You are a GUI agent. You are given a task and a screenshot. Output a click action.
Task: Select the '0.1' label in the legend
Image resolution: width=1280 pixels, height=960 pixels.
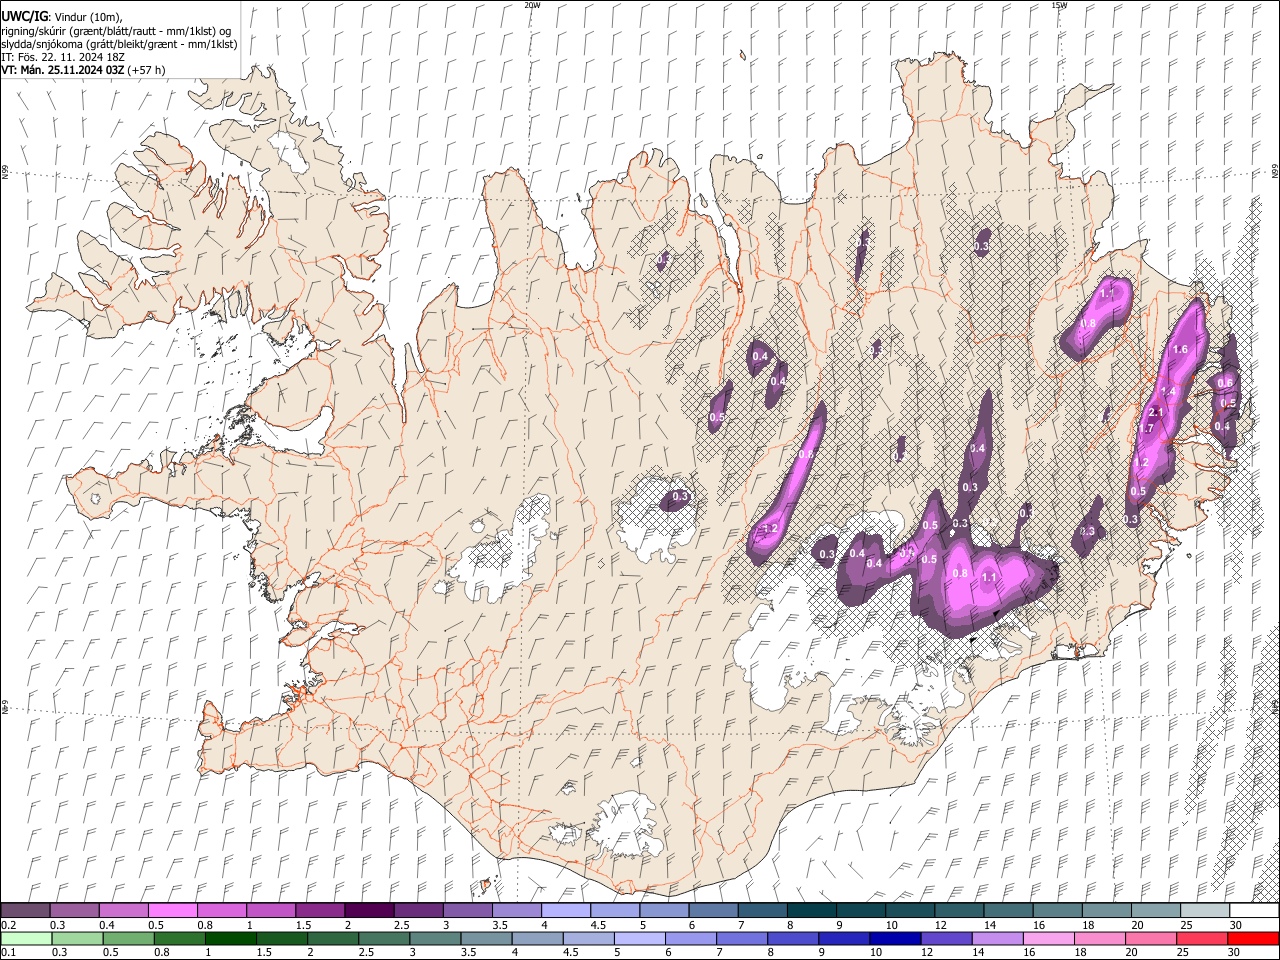[8, 953]
